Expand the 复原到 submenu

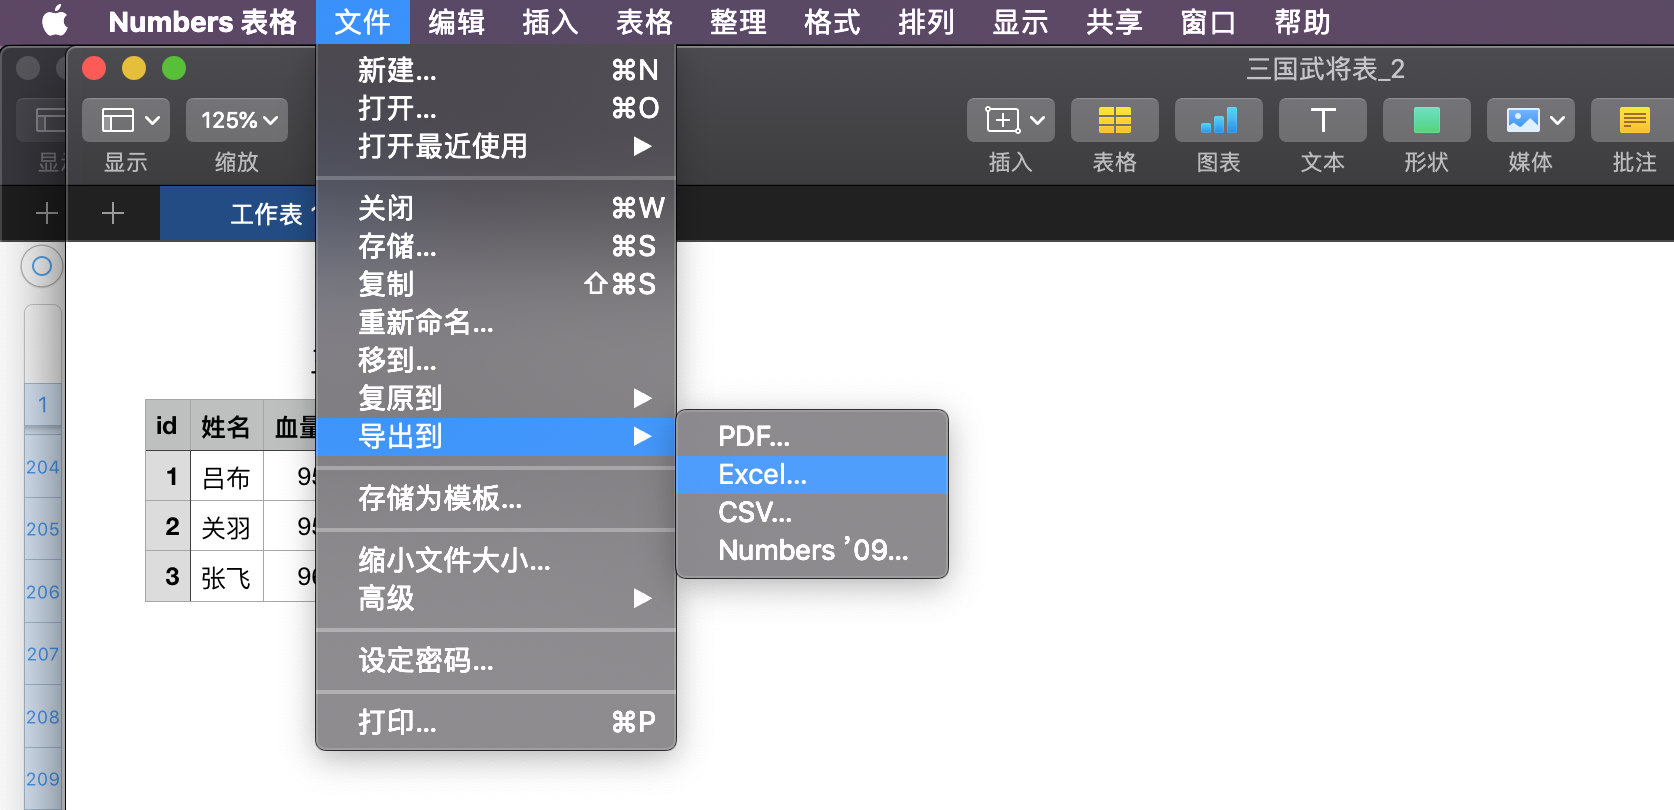tap(496, 398)
